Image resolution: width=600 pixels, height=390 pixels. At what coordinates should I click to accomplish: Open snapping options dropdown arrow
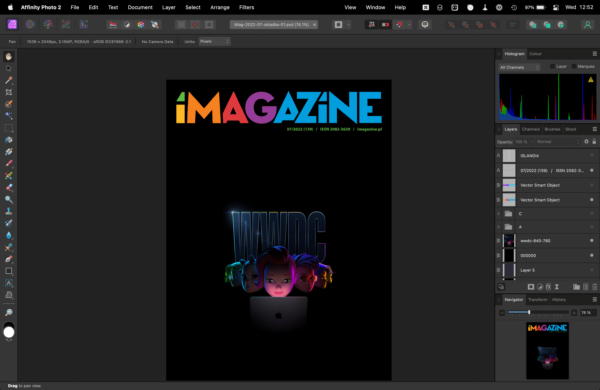[409, 24]
